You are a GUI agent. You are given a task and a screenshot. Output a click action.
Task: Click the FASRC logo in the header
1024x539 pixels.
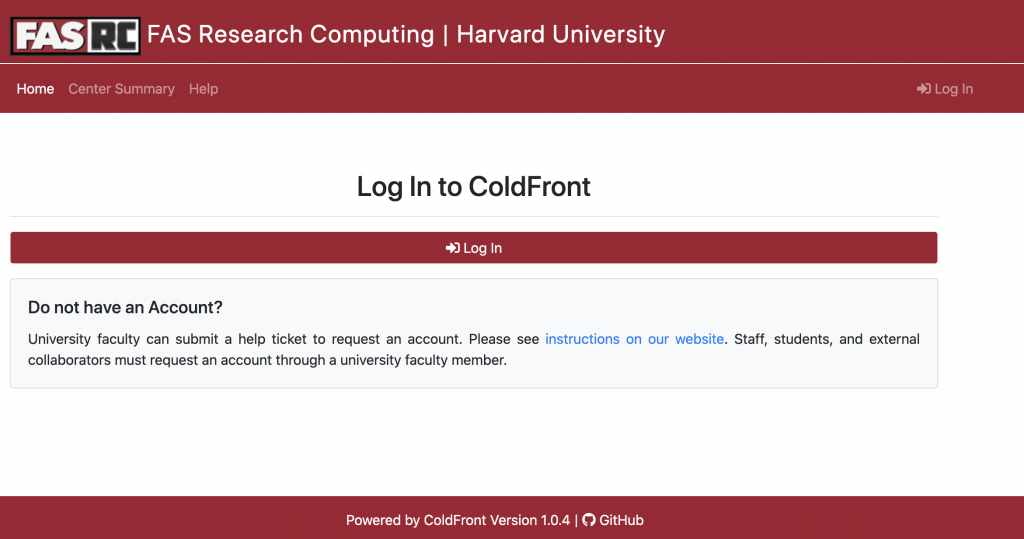pos(75,35)
